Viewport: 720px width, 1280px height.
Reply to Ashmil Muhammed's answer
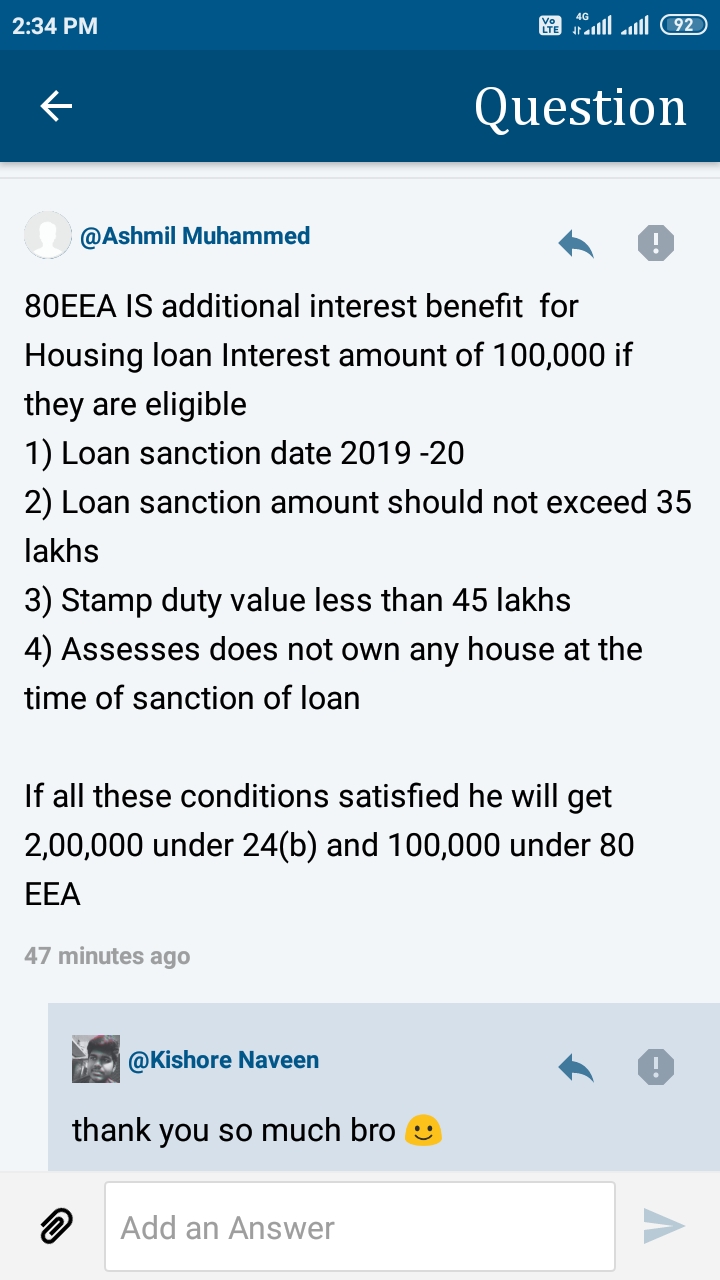tap(576, 242)
